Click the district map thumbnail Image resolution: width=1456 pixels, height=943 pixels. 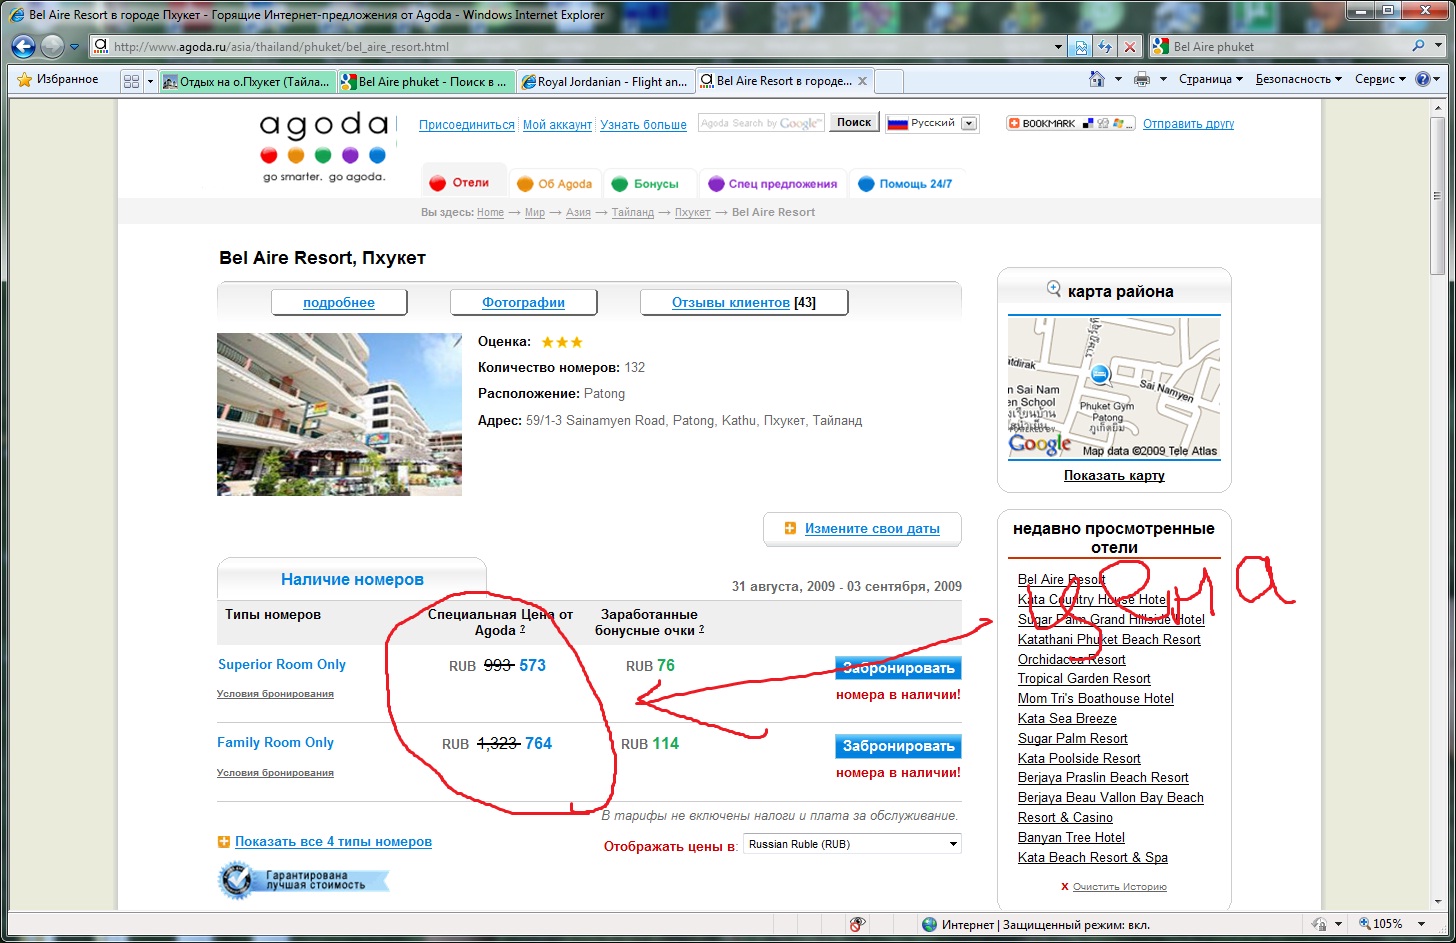tap(1114, 387)
